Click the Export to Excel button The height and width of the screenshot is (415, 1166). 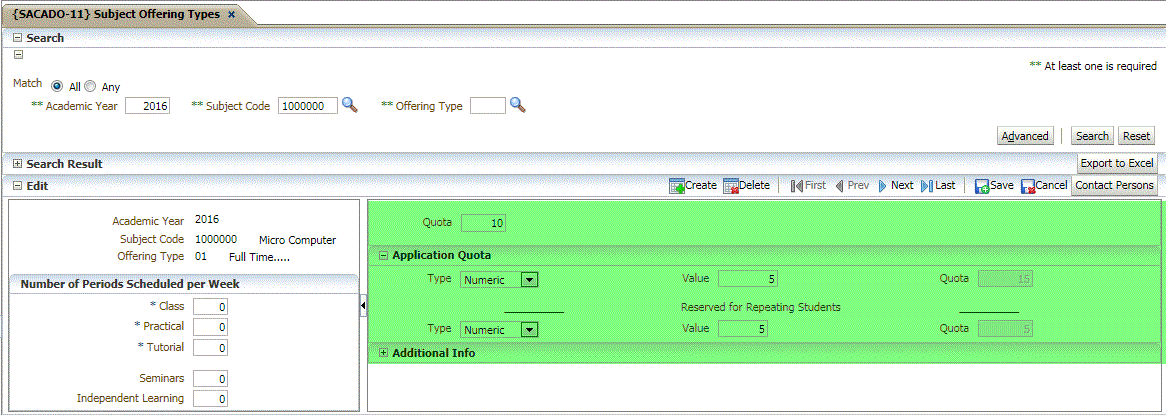[1117, 163]
